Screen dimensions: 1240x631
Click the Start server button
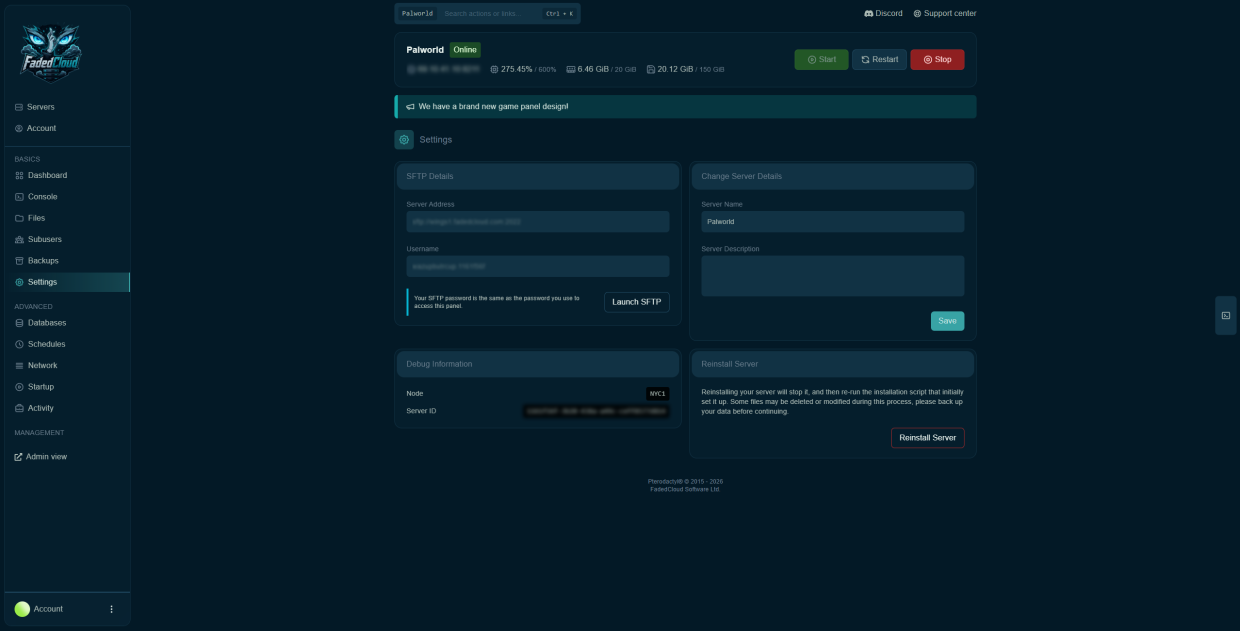pos(821,60)
